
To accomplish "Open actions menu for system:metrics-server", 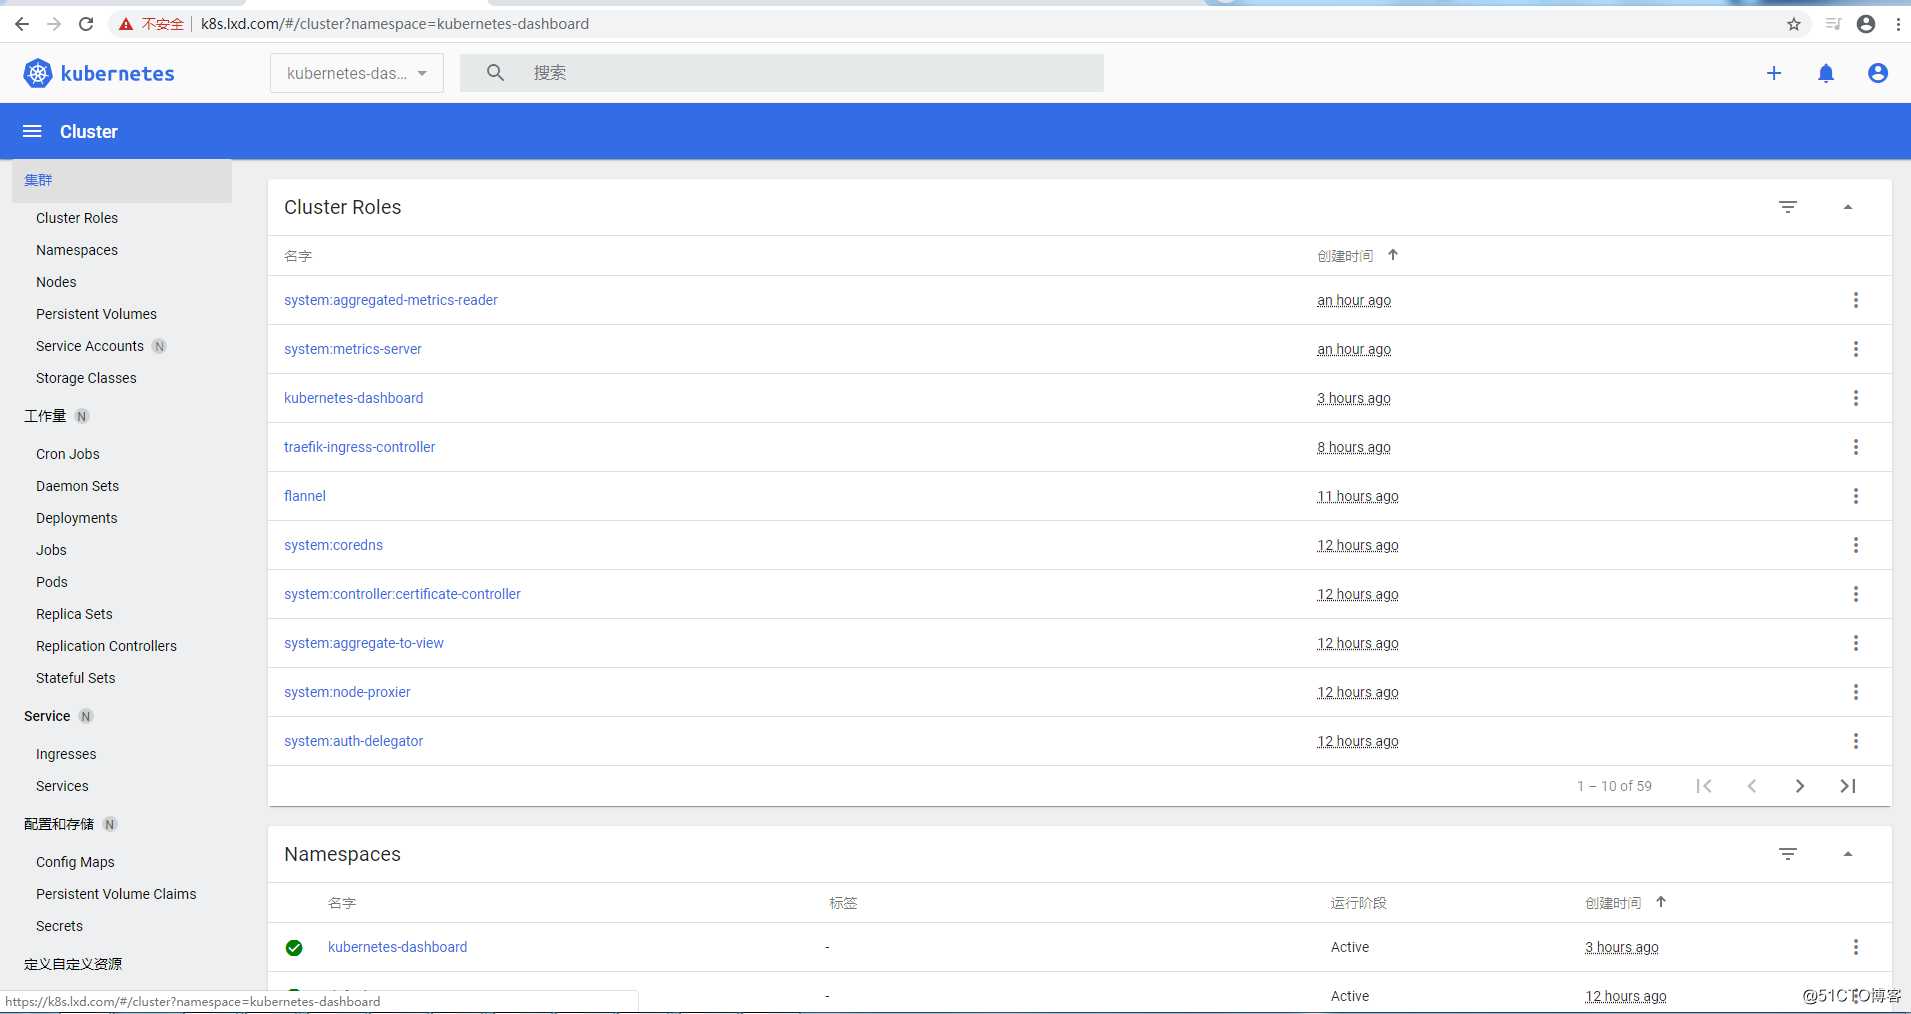I will (1856, 349).
